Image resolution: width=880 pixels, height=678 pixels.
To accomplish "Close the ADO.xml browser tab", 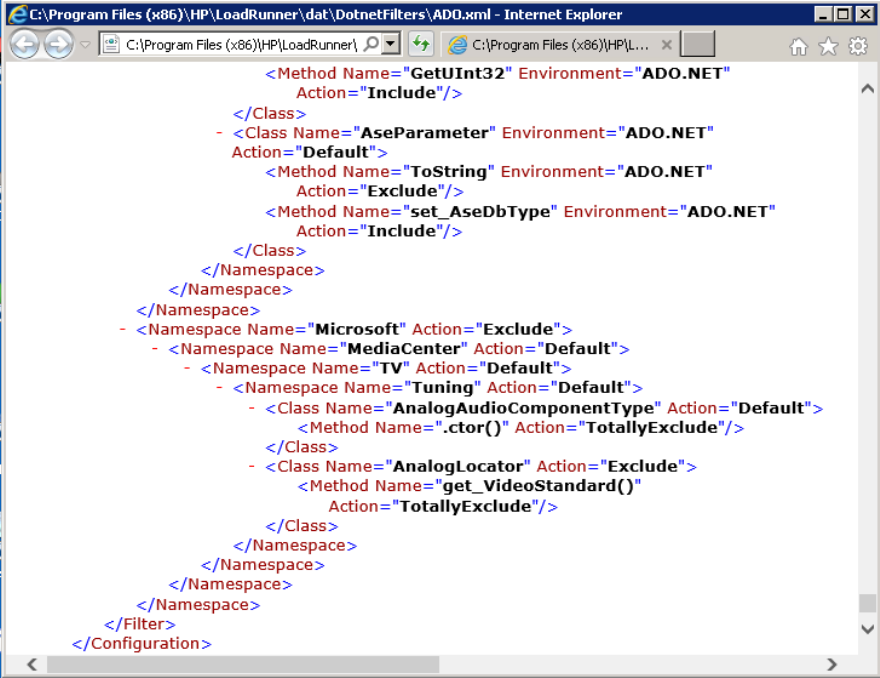I will pos(666,44).
